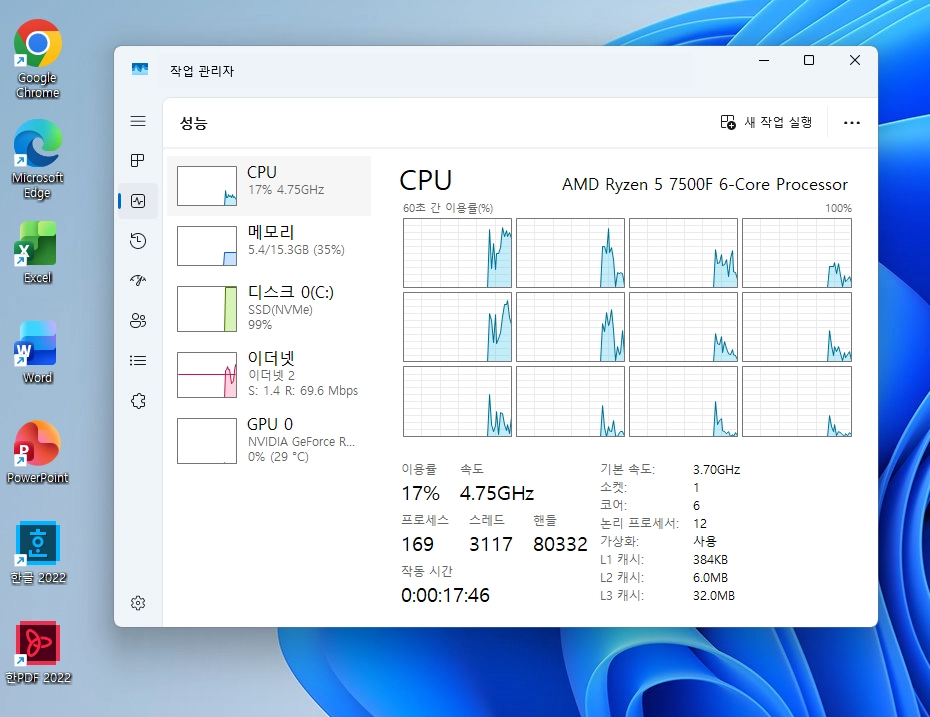
Task: Minimize the Task Manager window
Action: click(x=764, y=60)
